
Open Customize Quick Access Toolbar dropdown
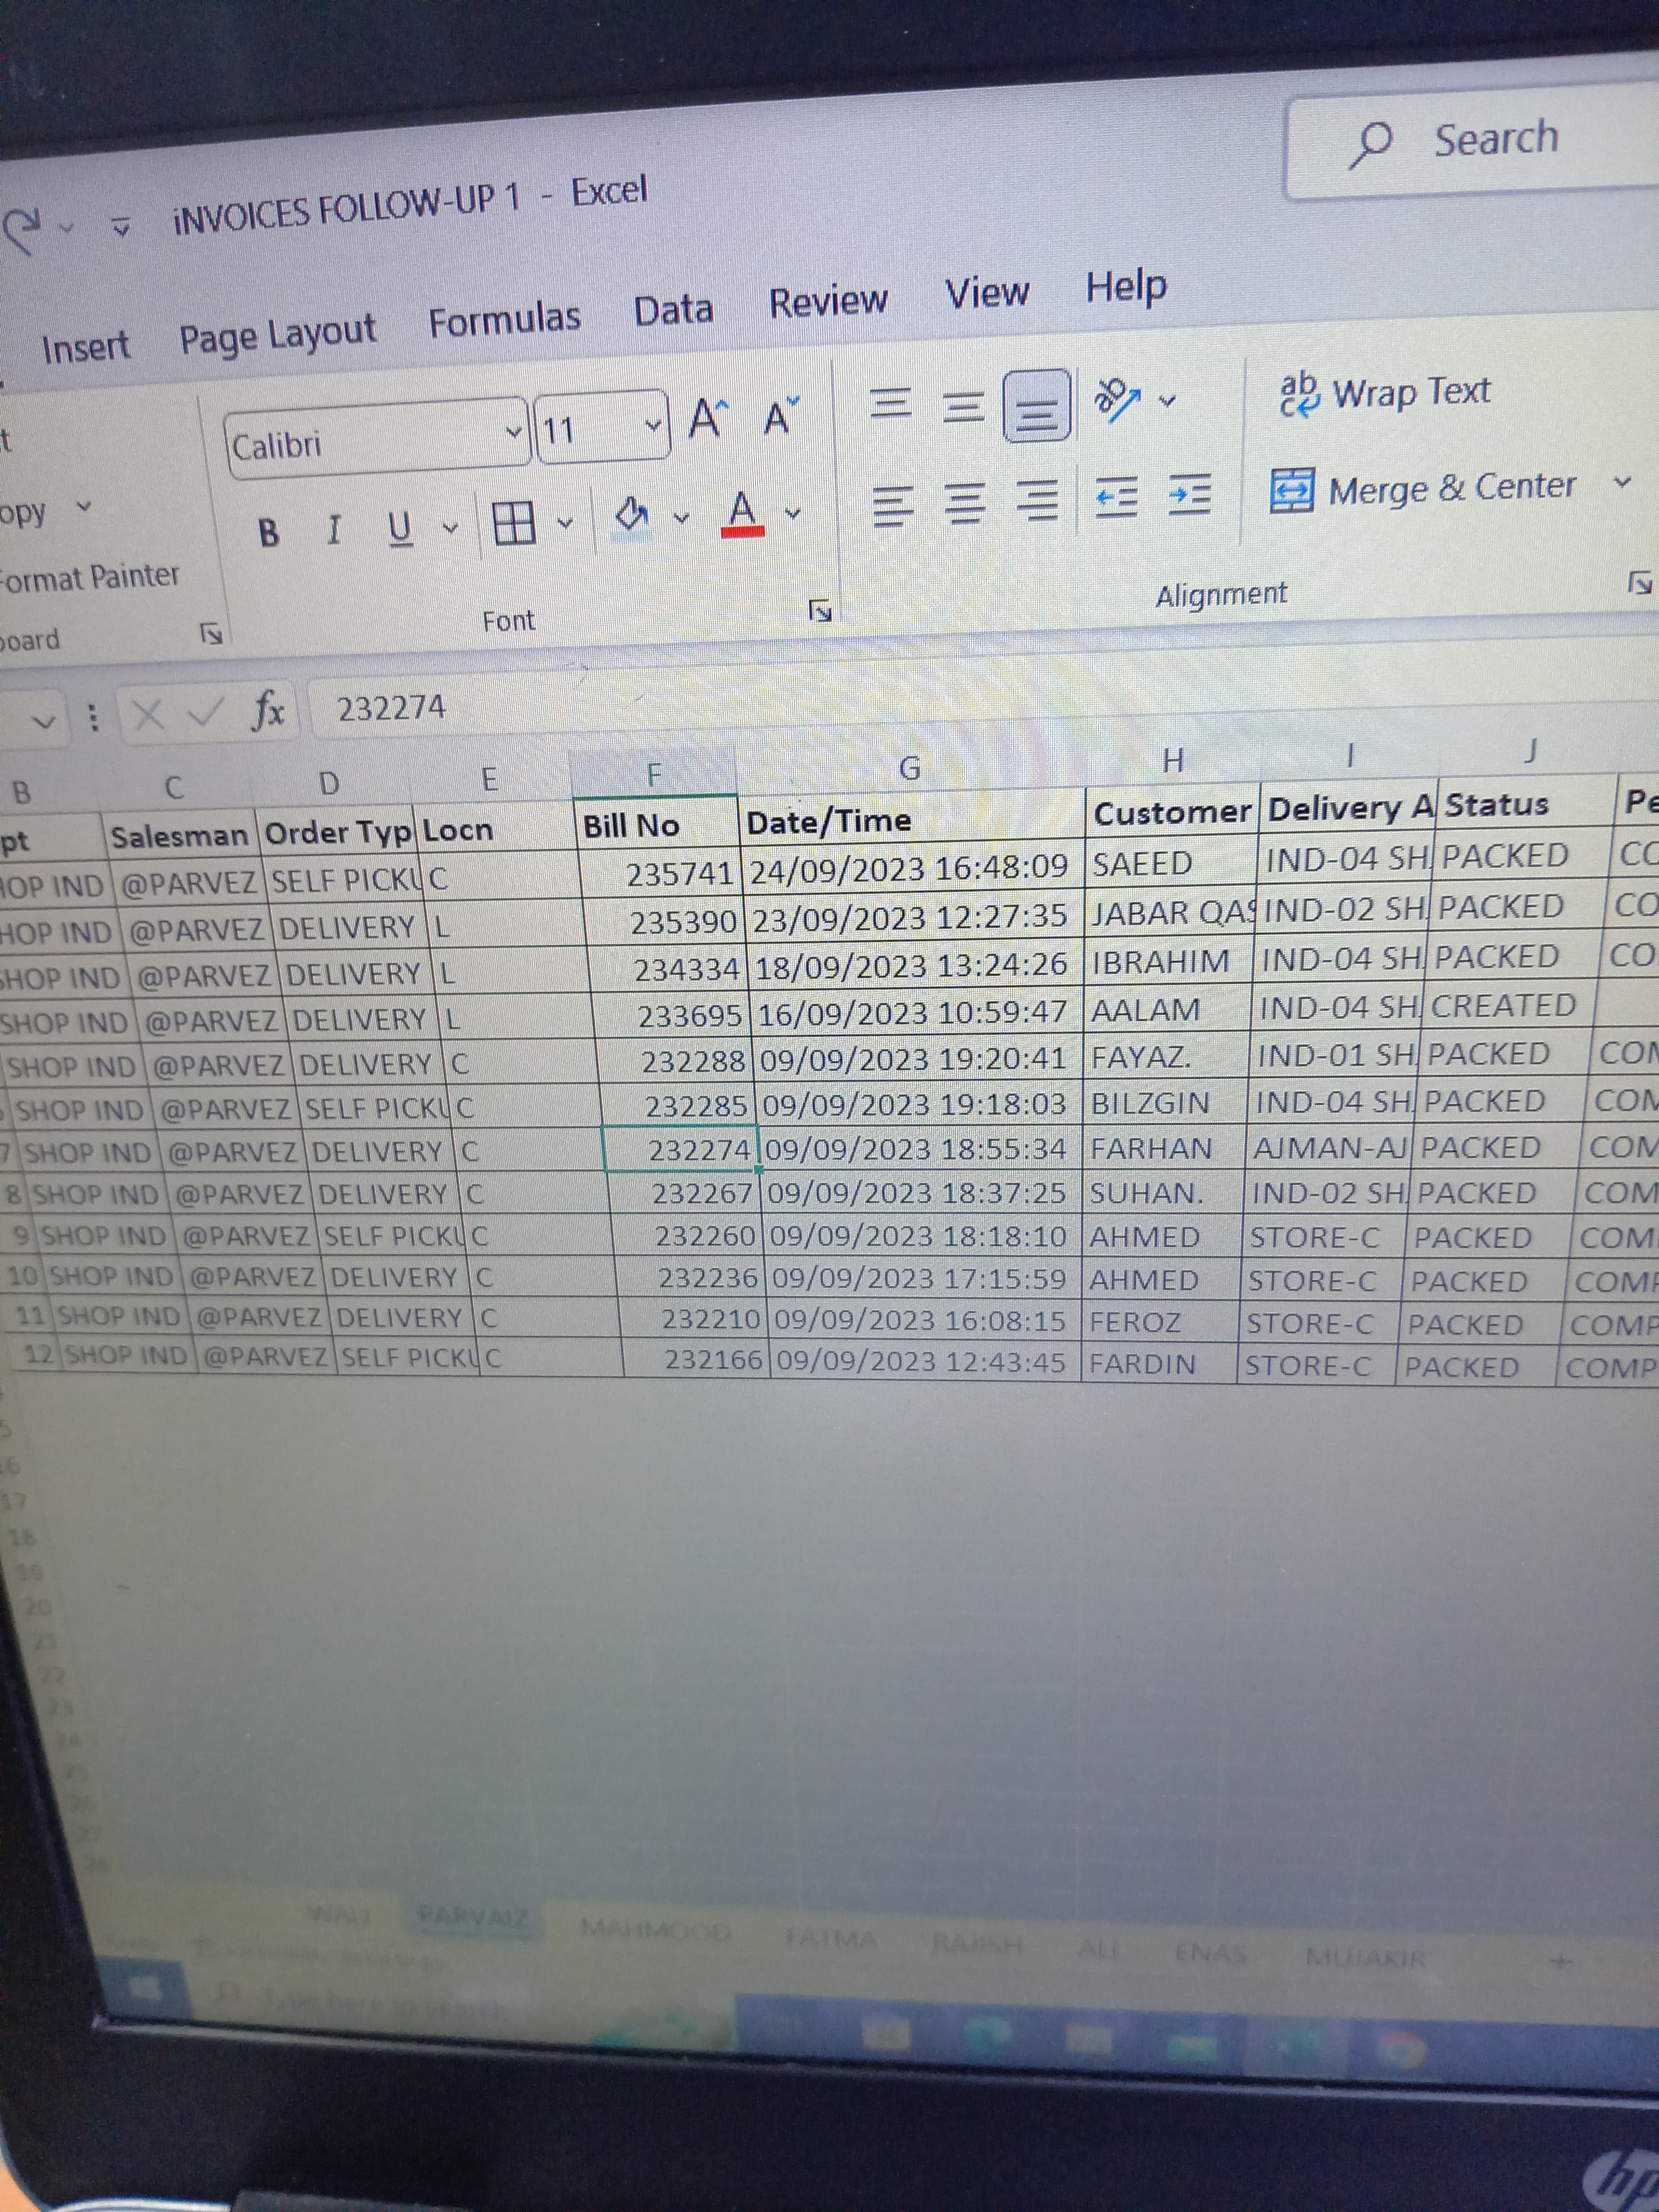tap(121, 227)
